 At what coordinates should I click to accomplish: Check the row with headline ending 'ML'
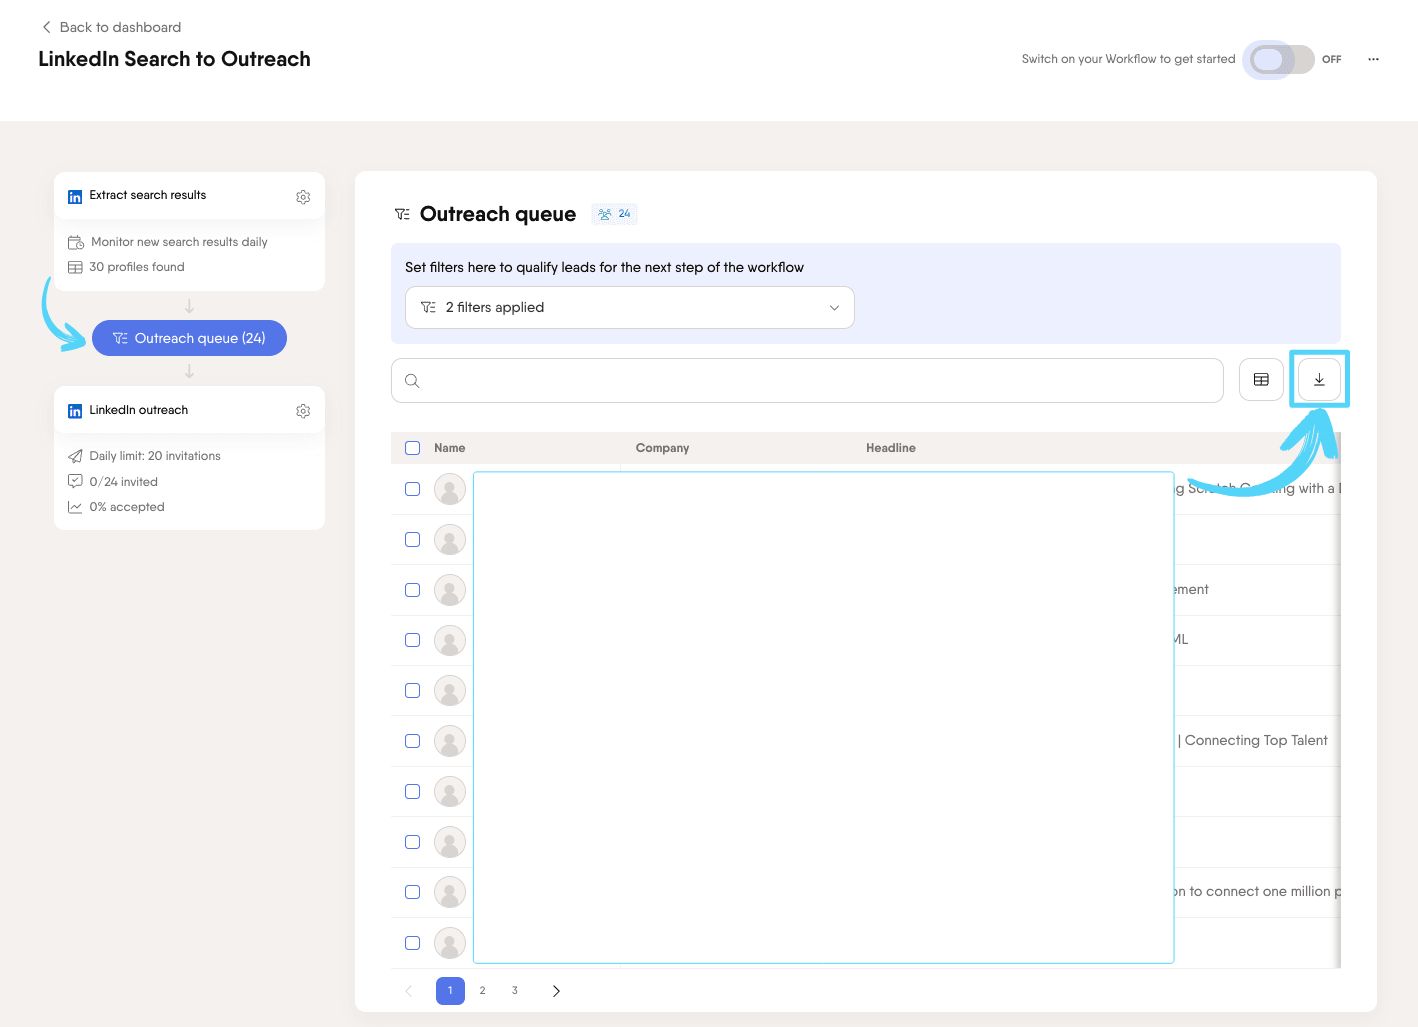coord(412,640)
